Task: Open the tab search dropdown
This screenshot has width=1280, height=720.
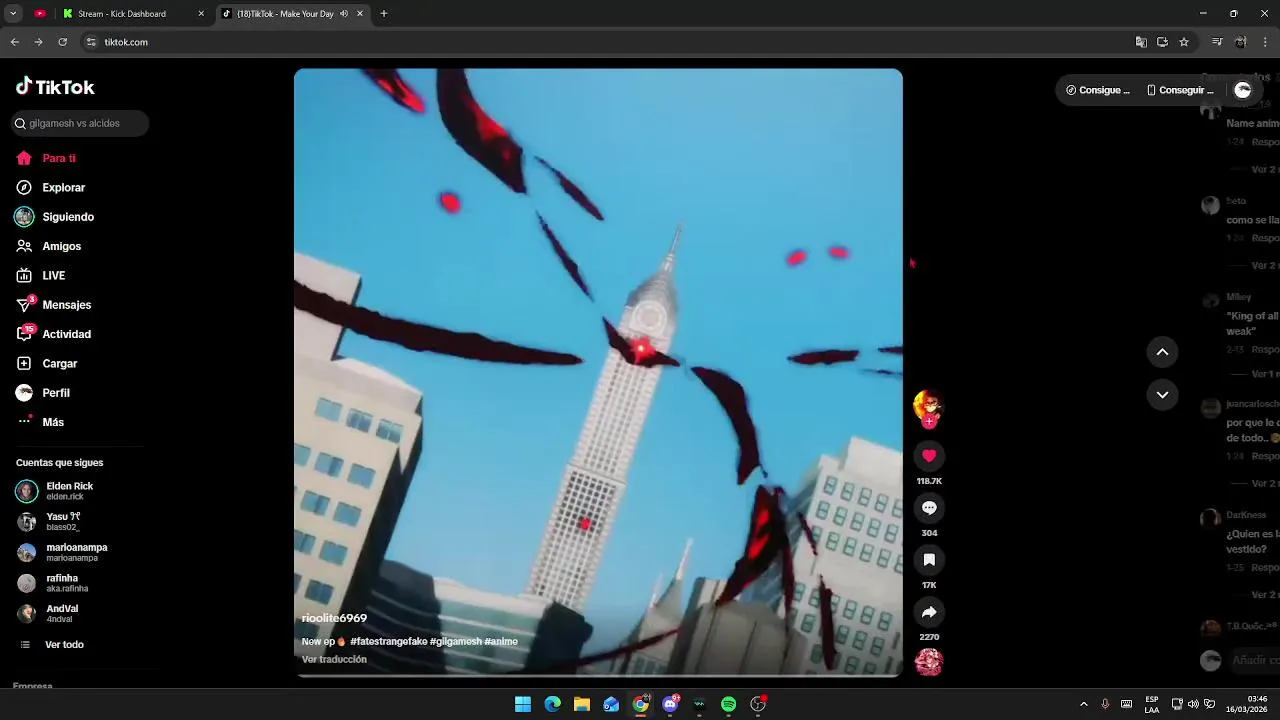Action: click(13, 14)
